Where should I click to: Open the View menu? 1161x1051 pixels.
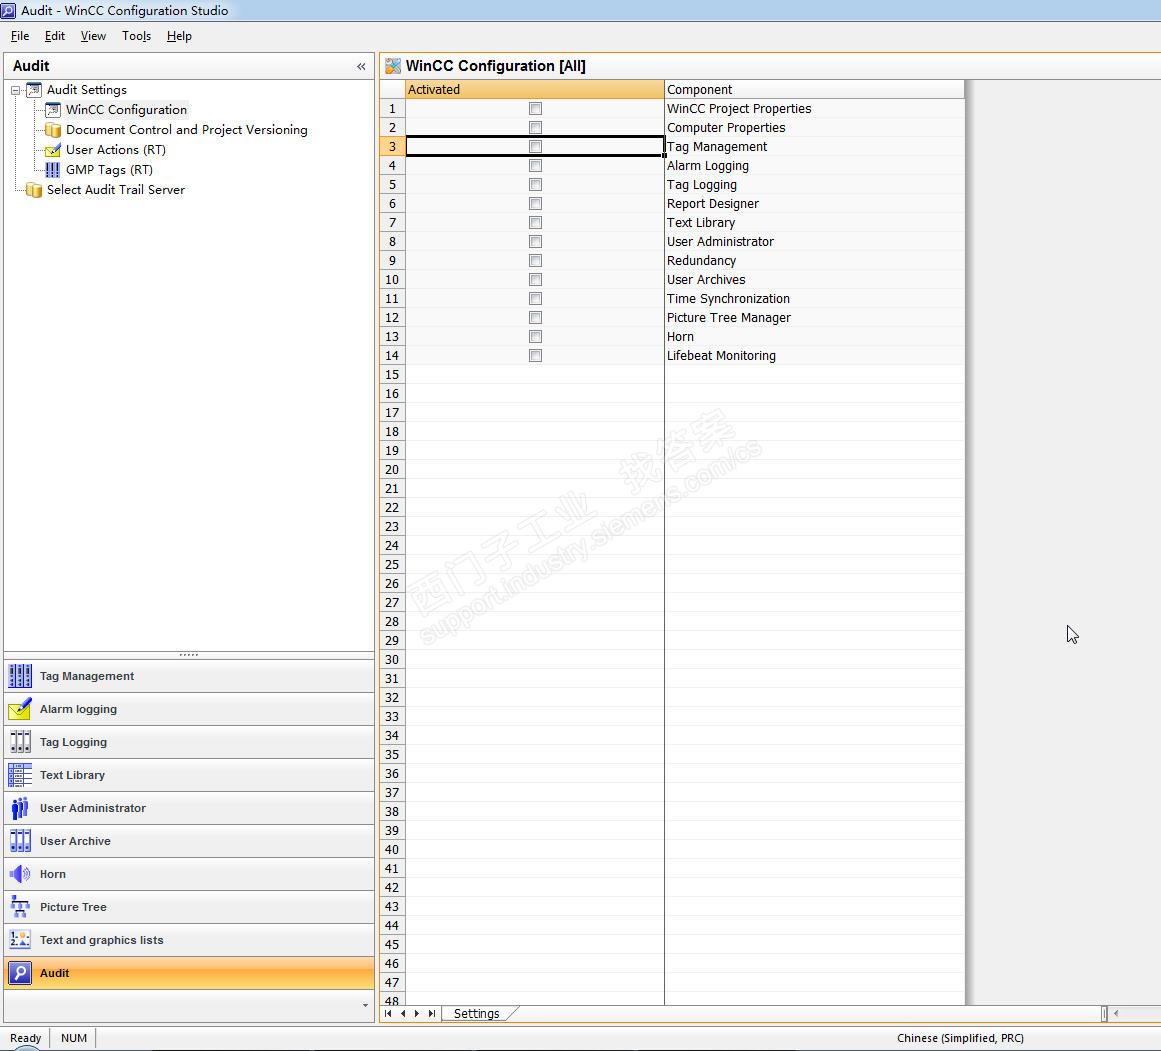tap(93, 36)
